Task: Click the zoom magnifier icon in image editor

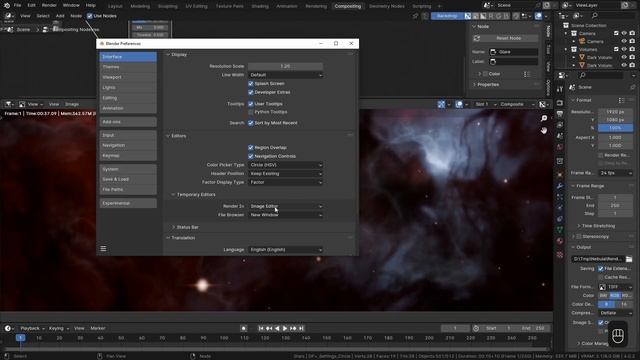Action: tap(544, 118)
